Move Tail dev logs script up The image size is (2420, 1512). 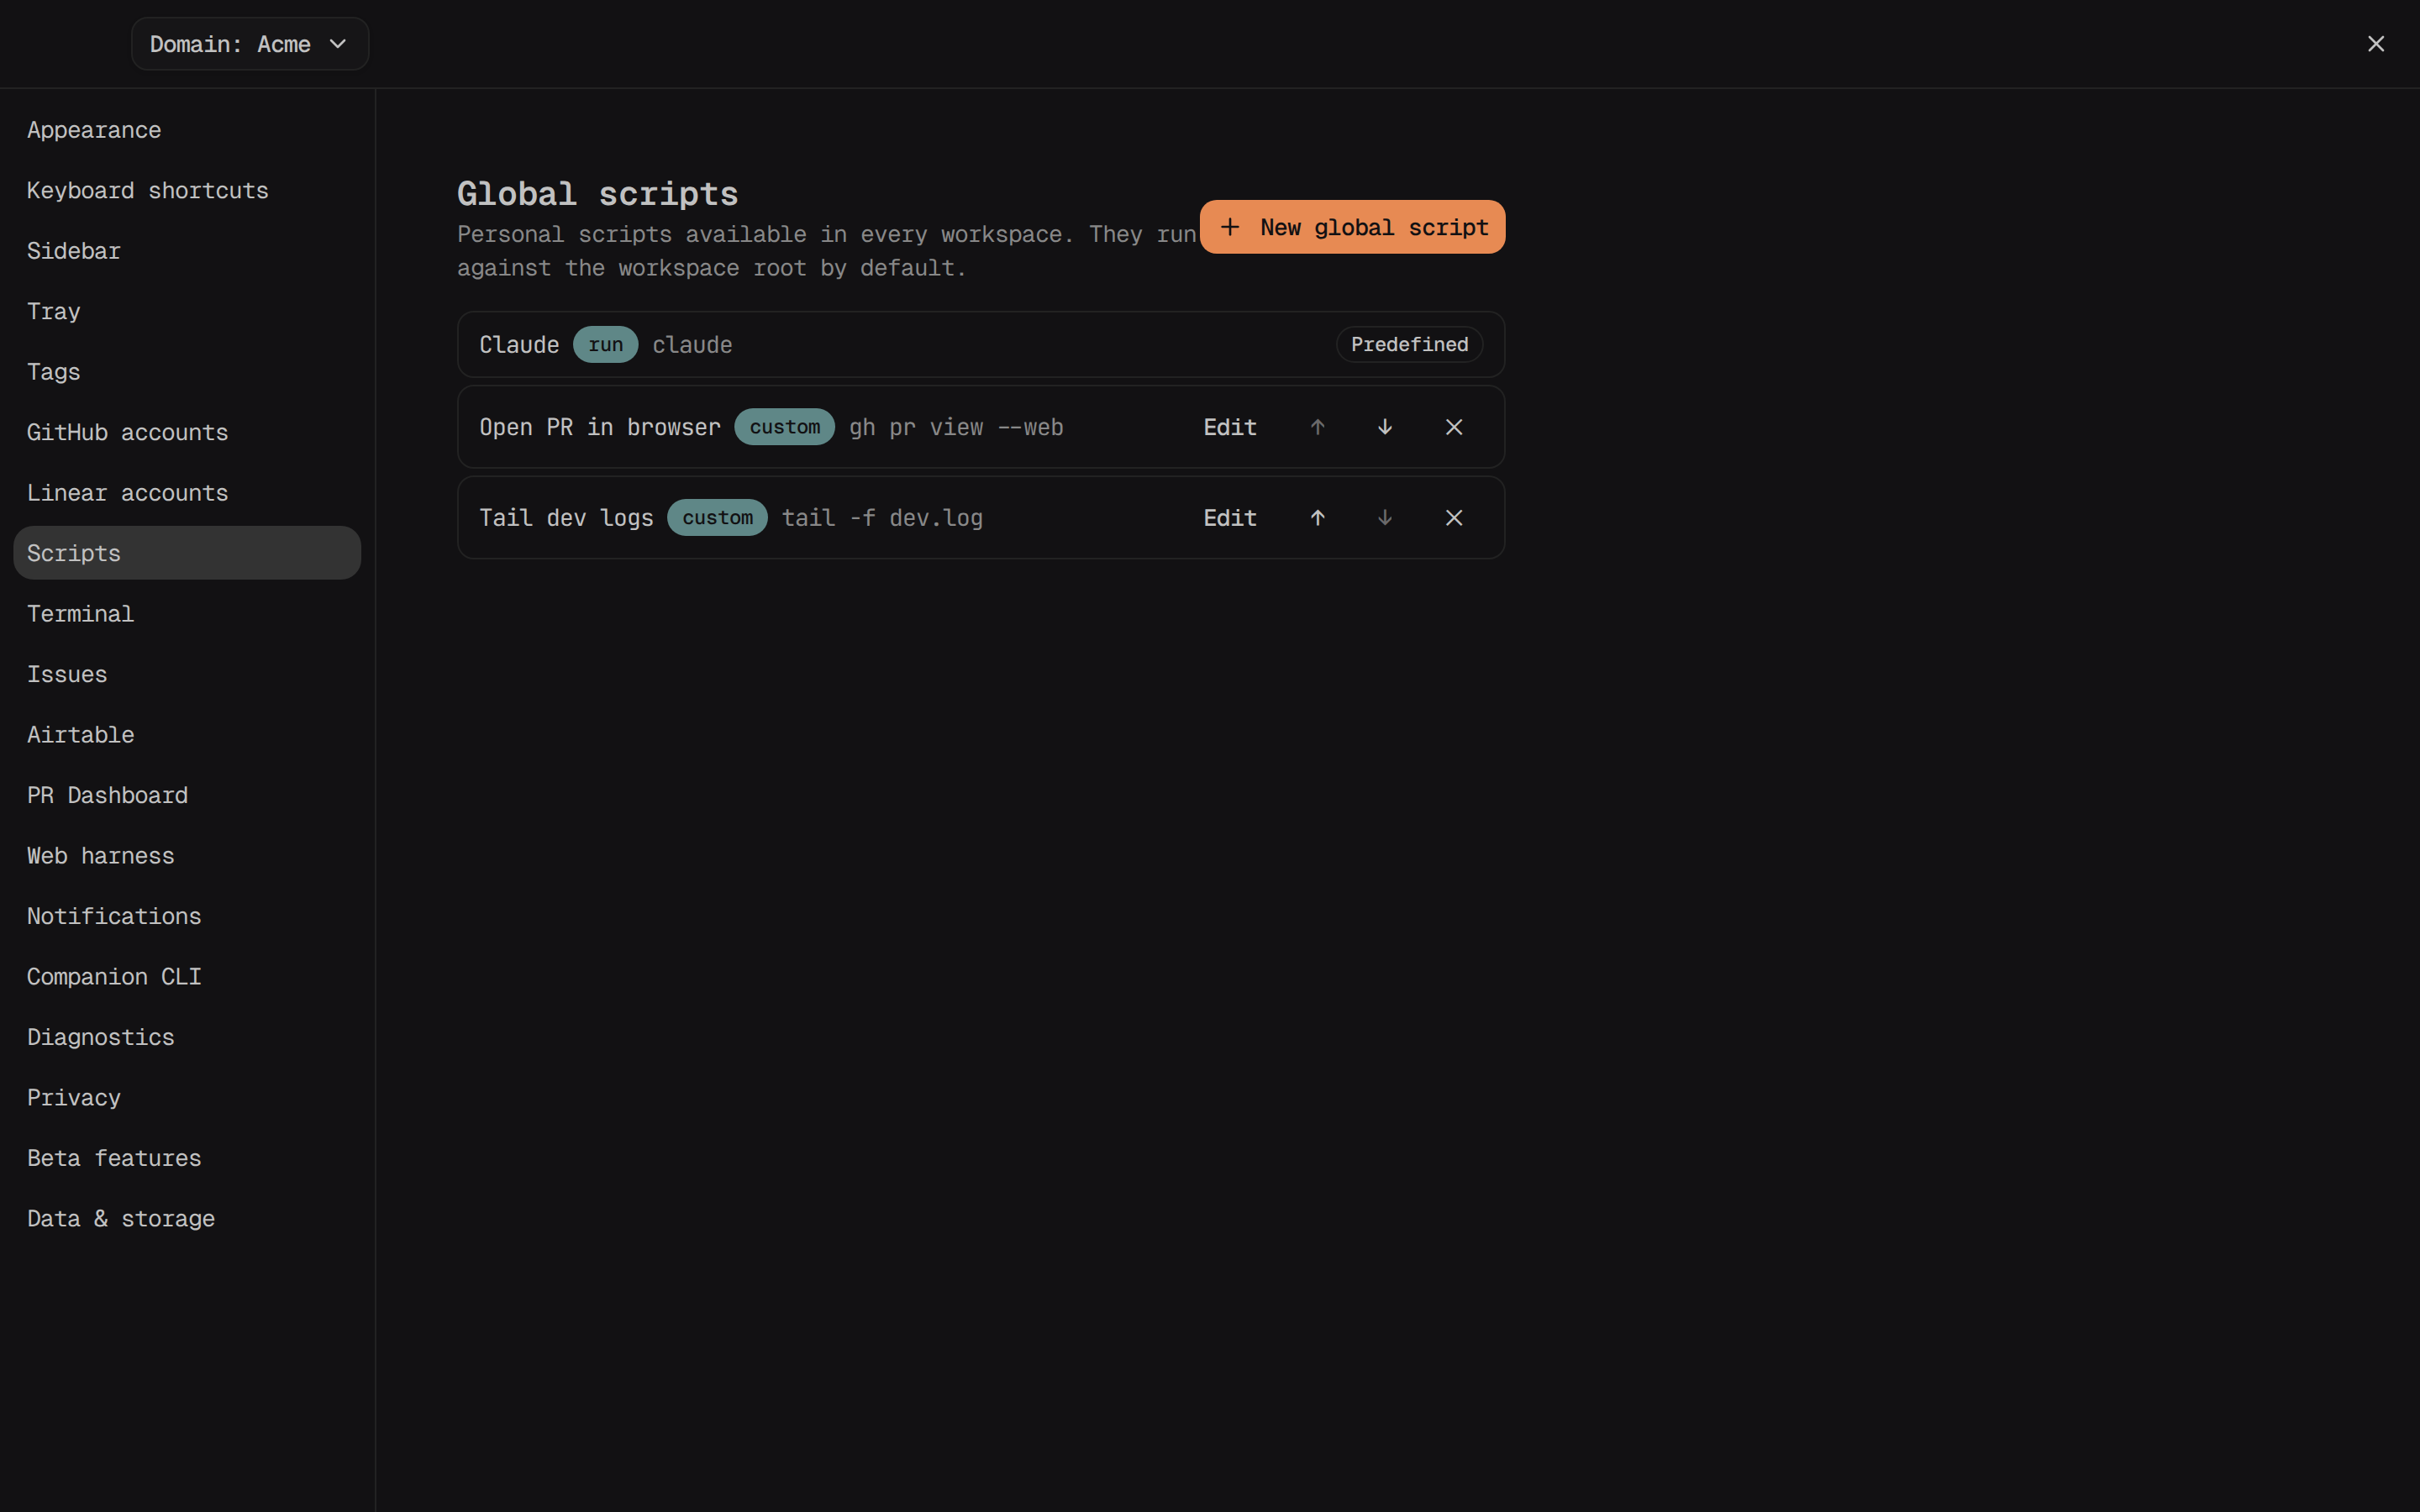tap(1317, 518)
